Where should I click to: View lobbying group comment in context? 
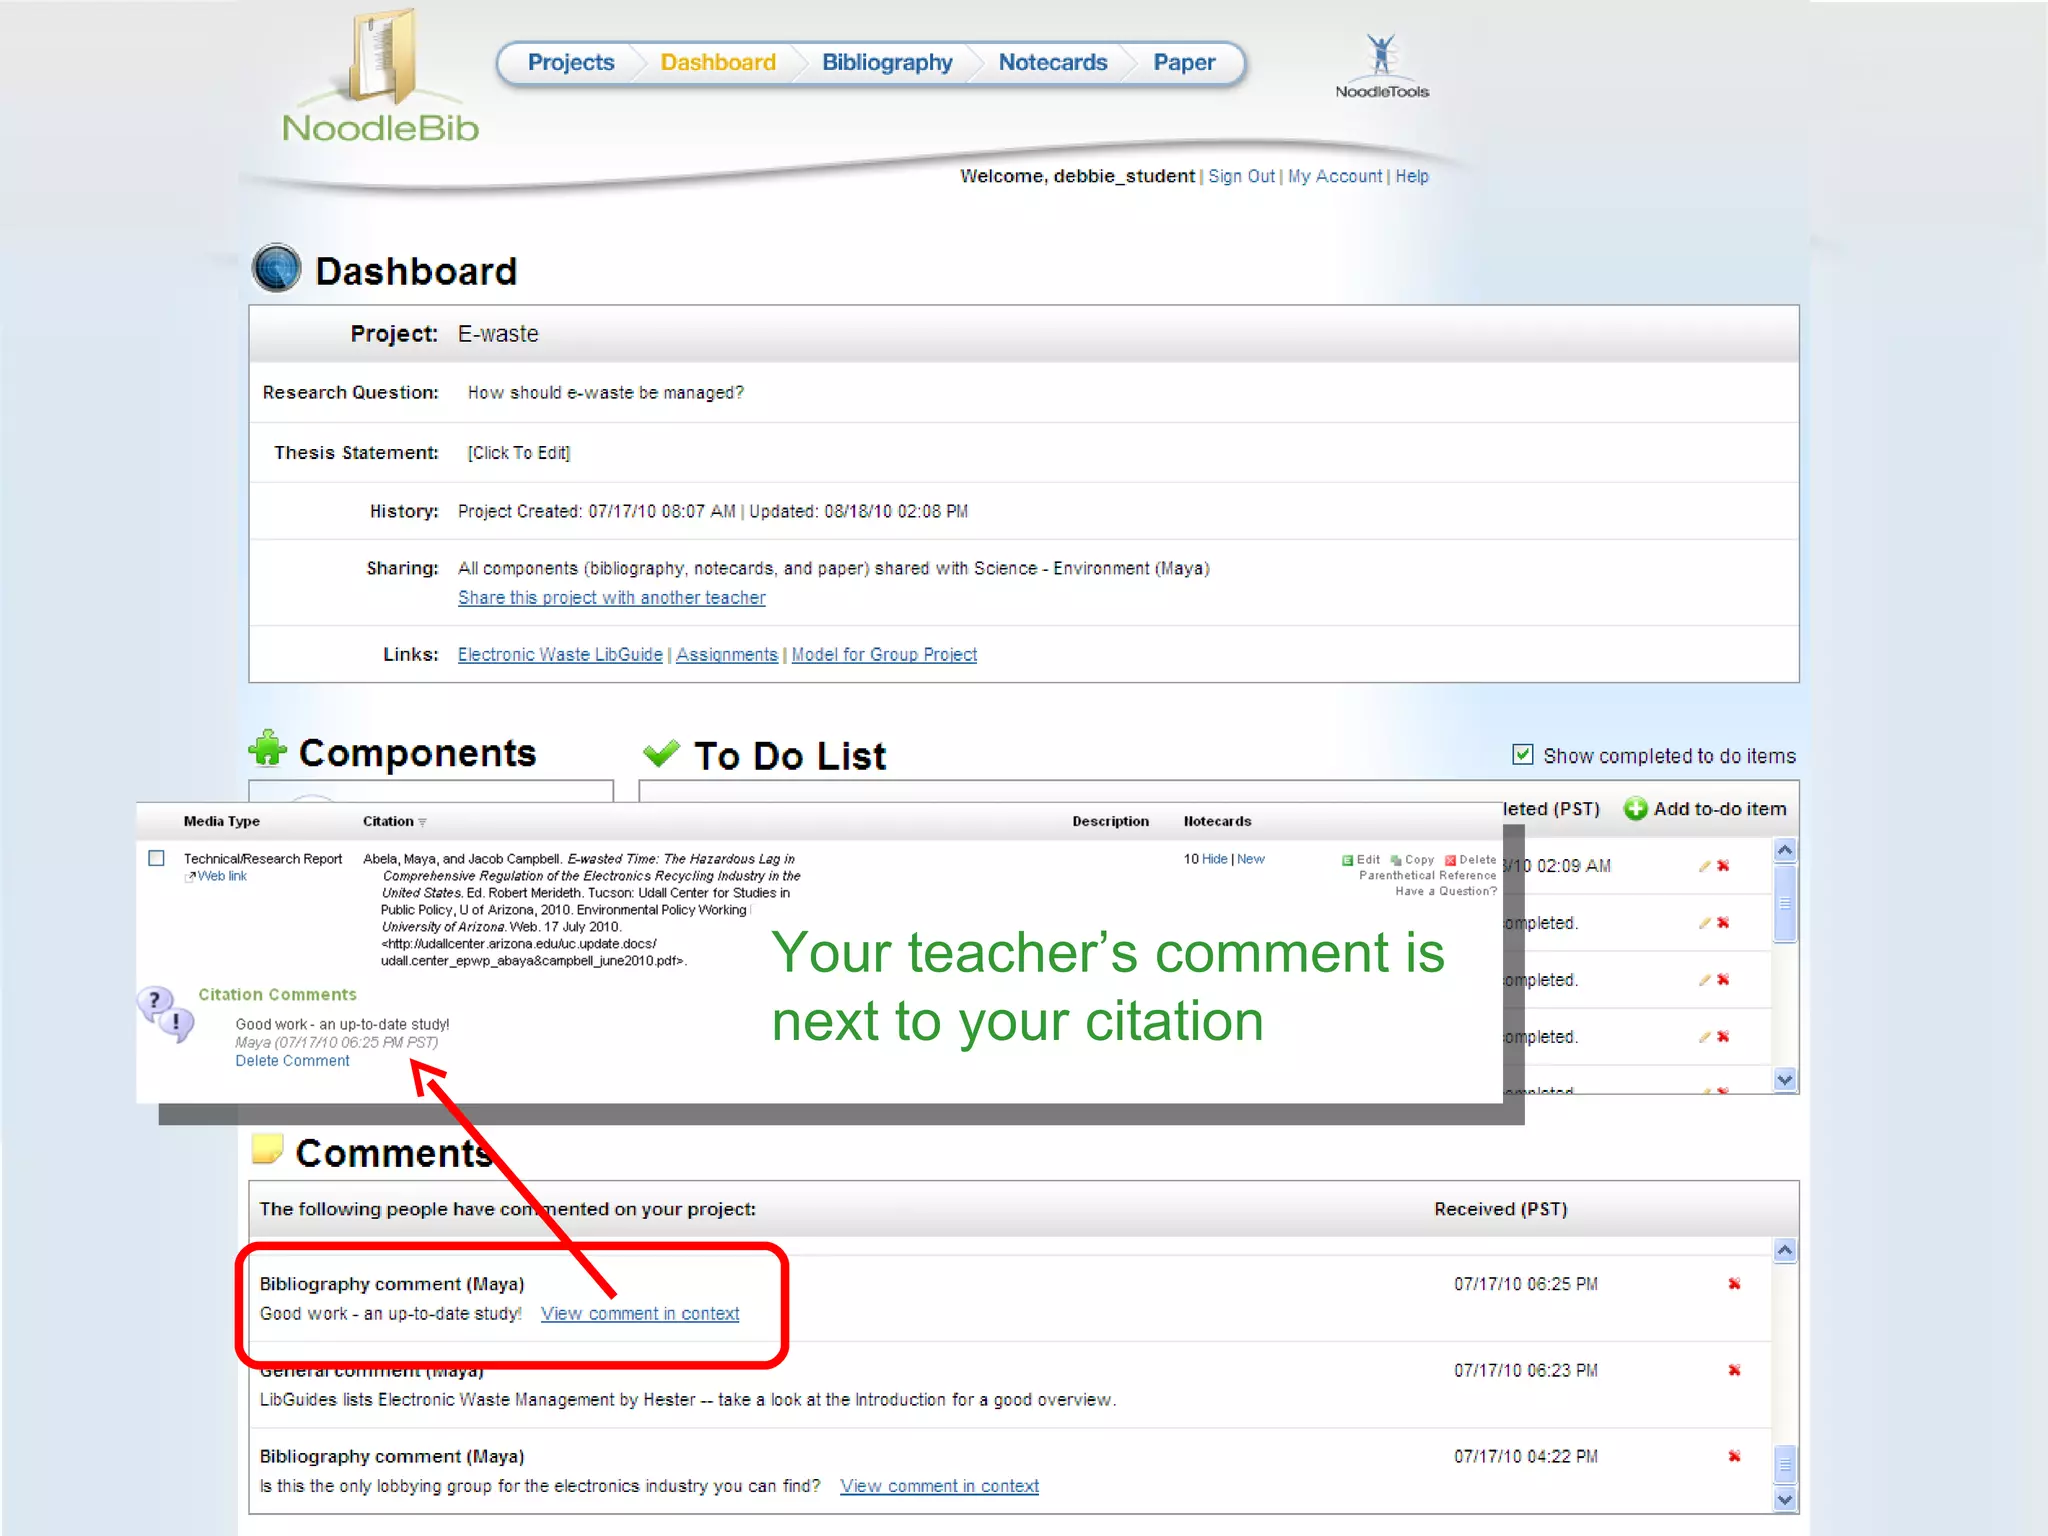click(x=939, y=1486)
